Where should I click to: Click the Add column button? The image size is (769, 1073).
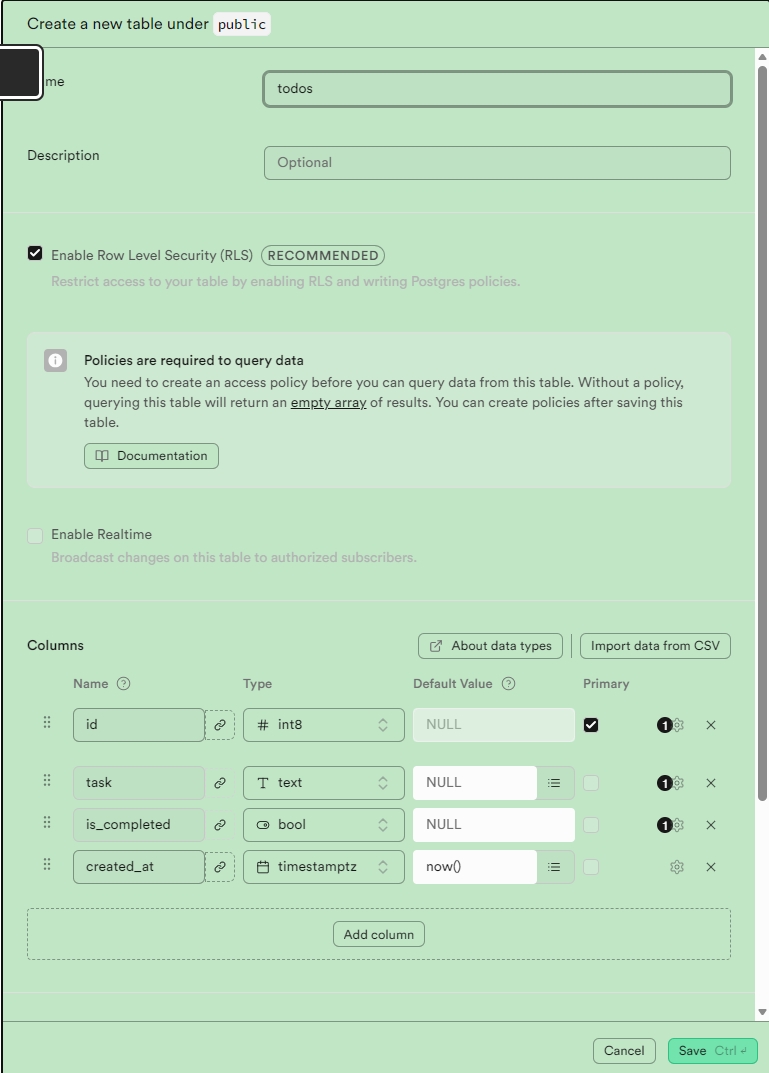point(379,934)
